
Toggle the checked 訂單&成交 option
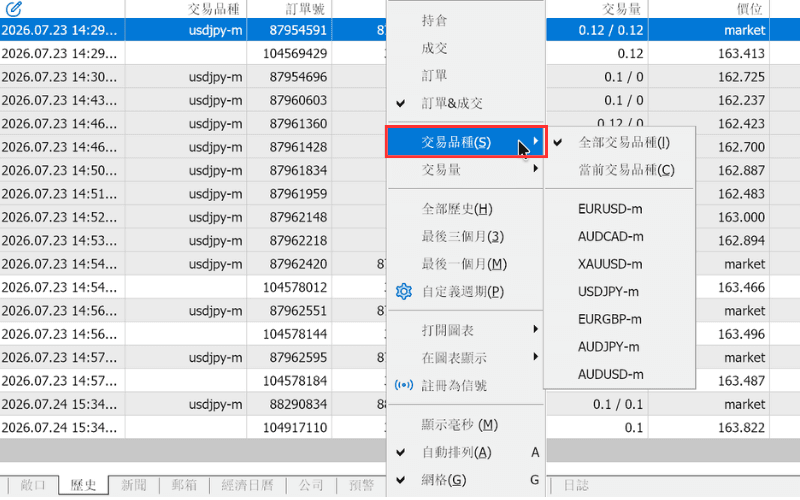click(452, 103)
